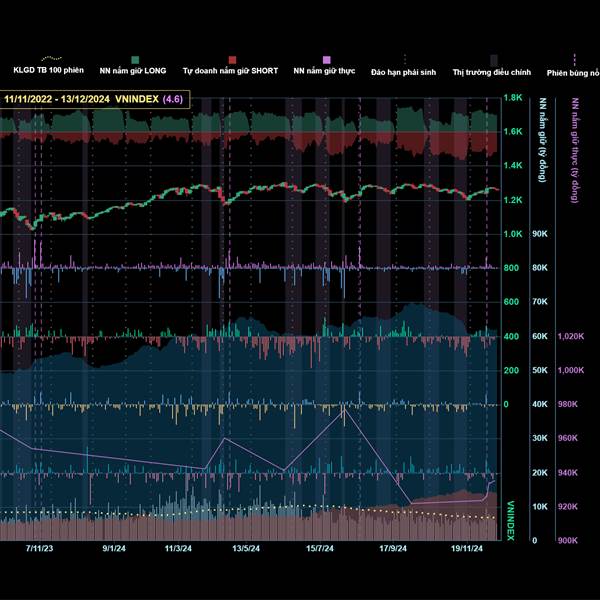Click the green vertical VNINDEX axis label at bottom right
The image size is (600, 600).
click(511, 520)
